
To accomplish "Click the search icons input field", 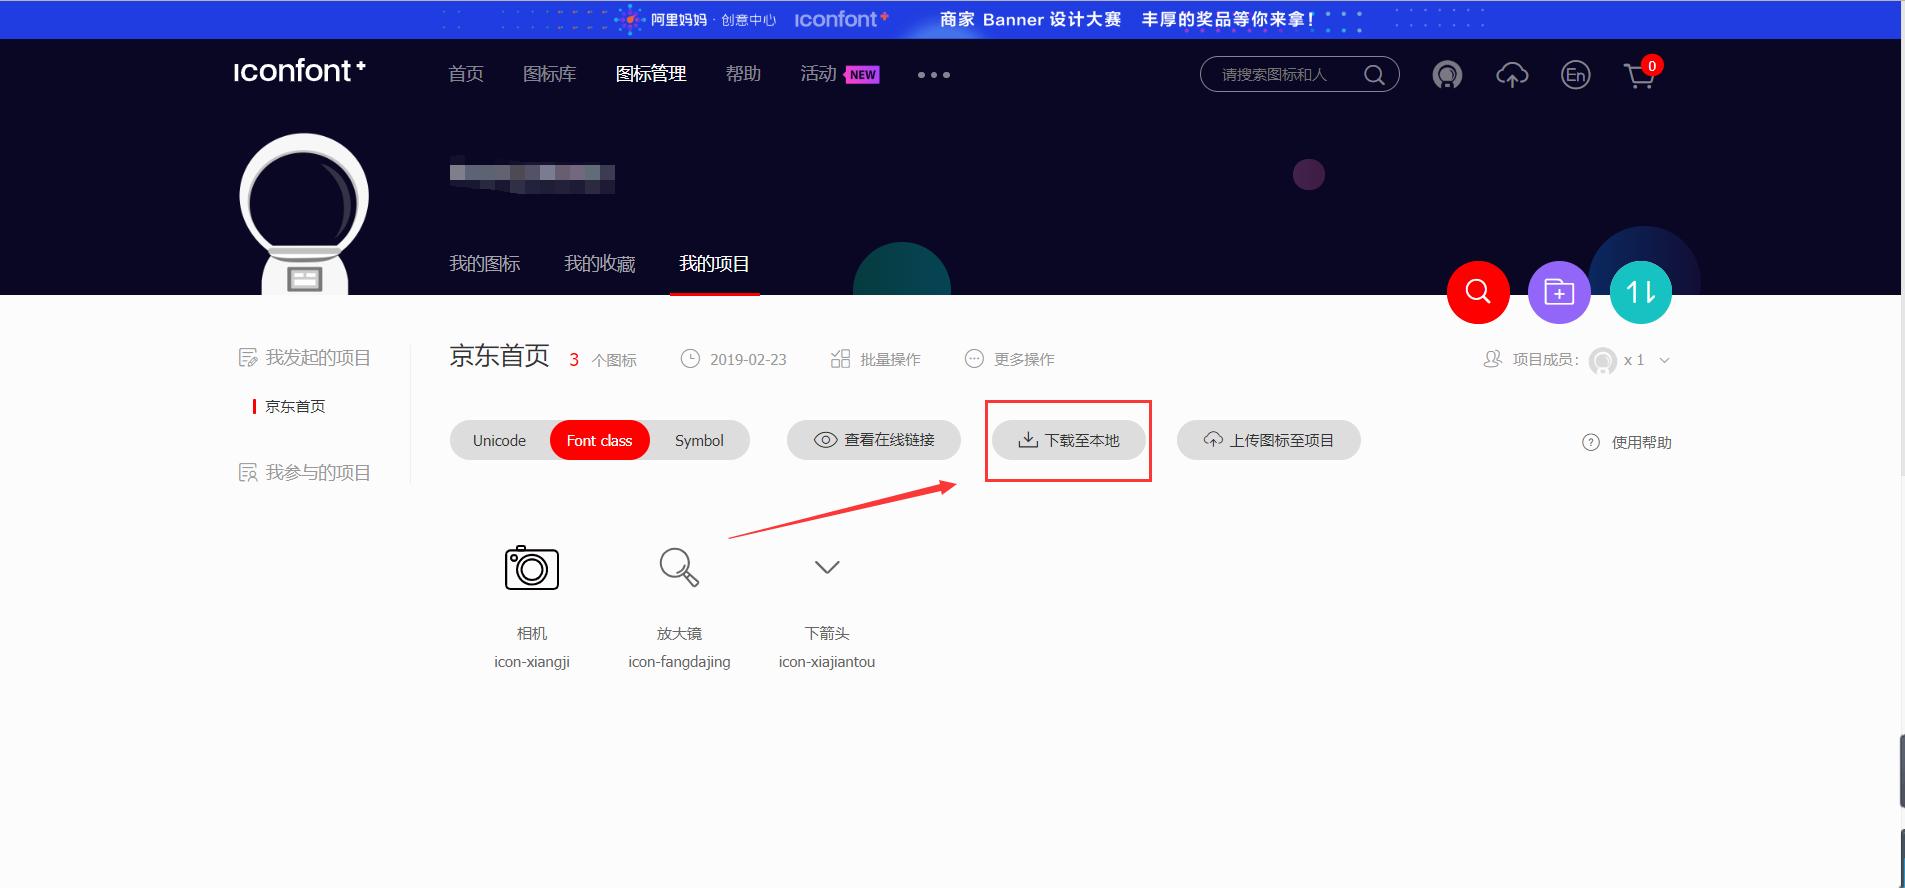I will pyautogui.click(x=1285, y=75).
